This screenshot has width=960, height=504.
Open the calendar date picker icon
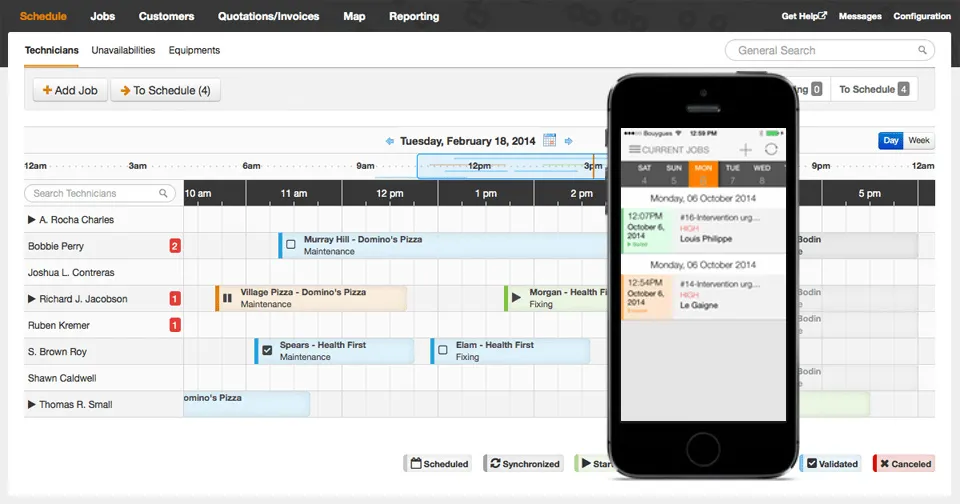pos(549,140)
